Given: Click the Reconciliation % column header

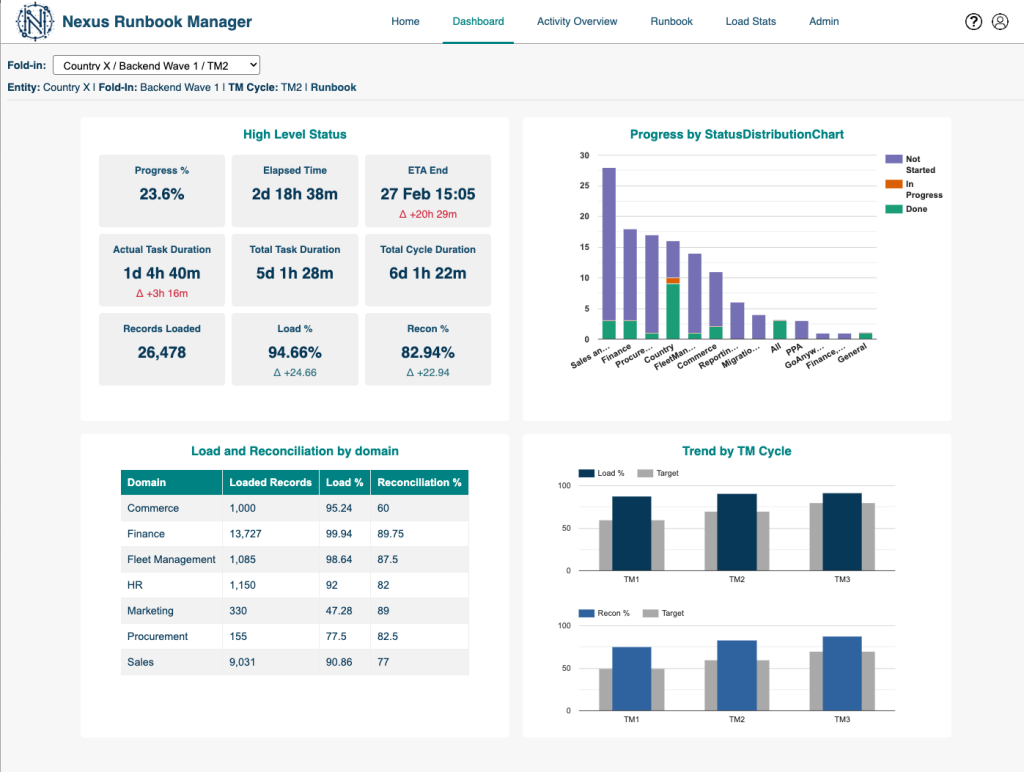Looking at the screenshot, I should tap(419, 482).
